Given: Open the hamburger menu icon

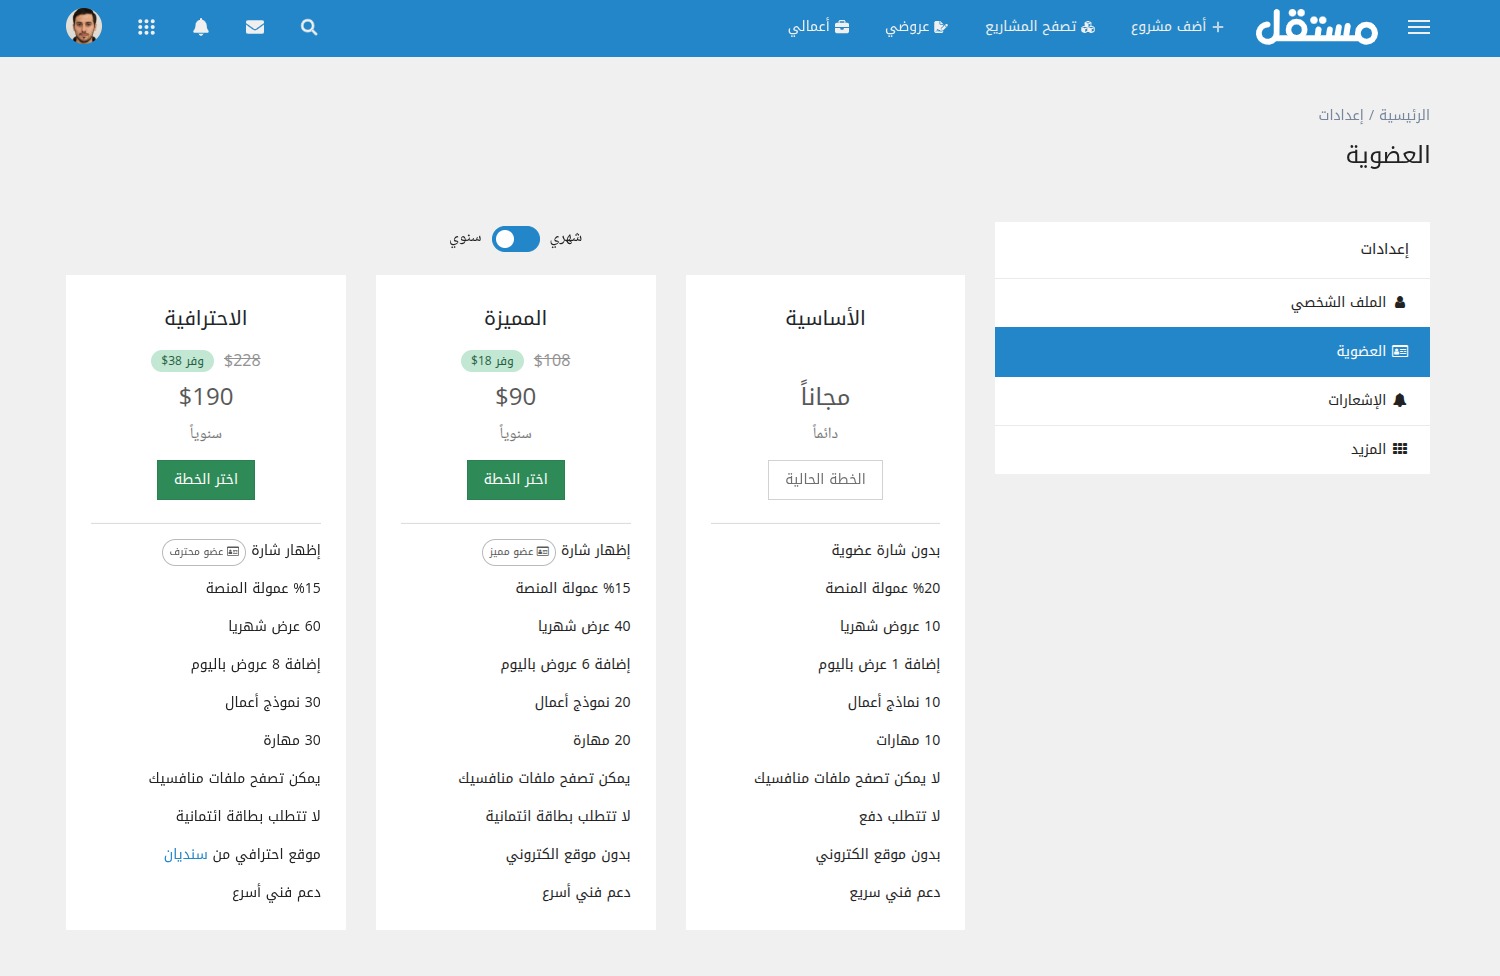Looking at the screenshot, I should coord(1418,28).
